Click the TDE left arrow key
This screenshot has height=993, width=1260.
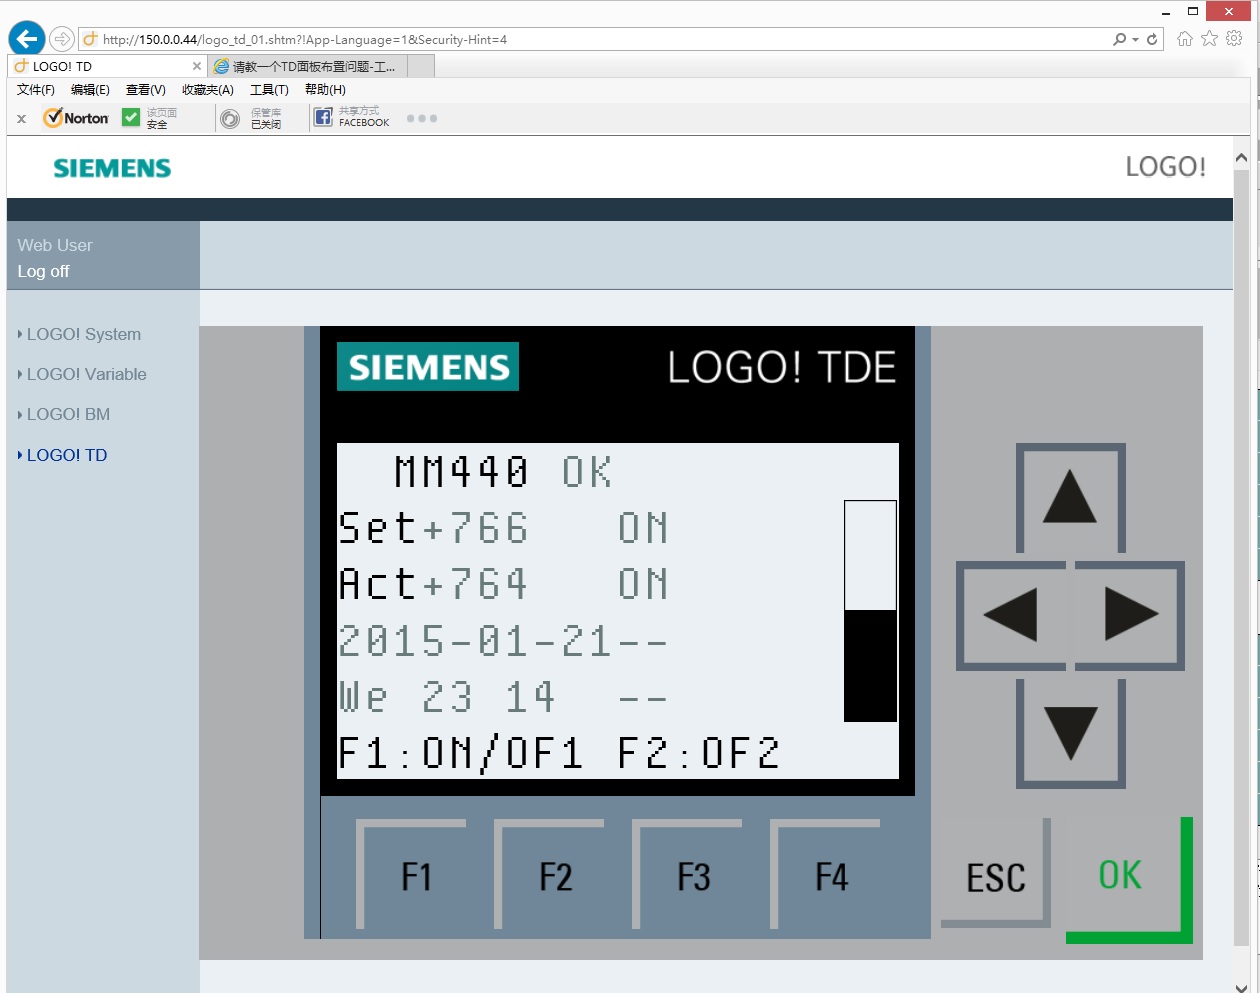coord(1012,615)
